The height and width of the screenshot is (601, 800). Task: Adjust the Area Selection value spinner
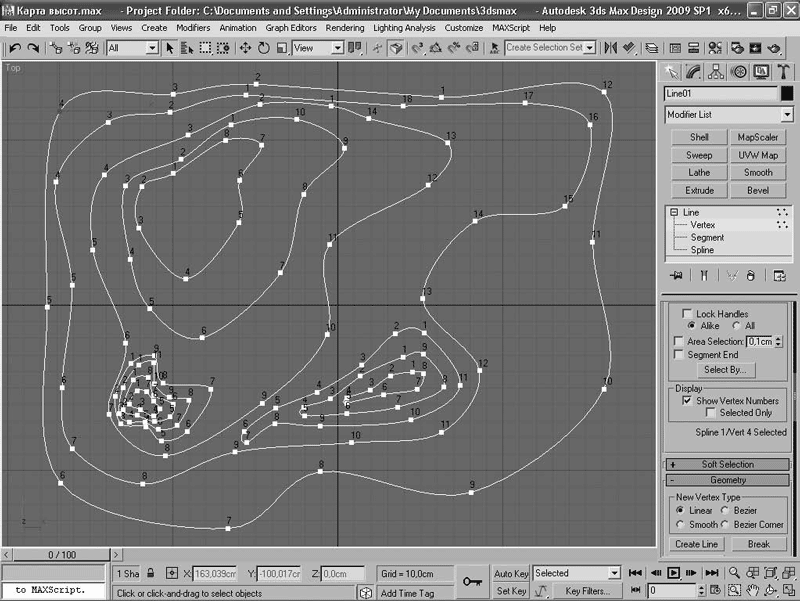[x=778, y=341]
